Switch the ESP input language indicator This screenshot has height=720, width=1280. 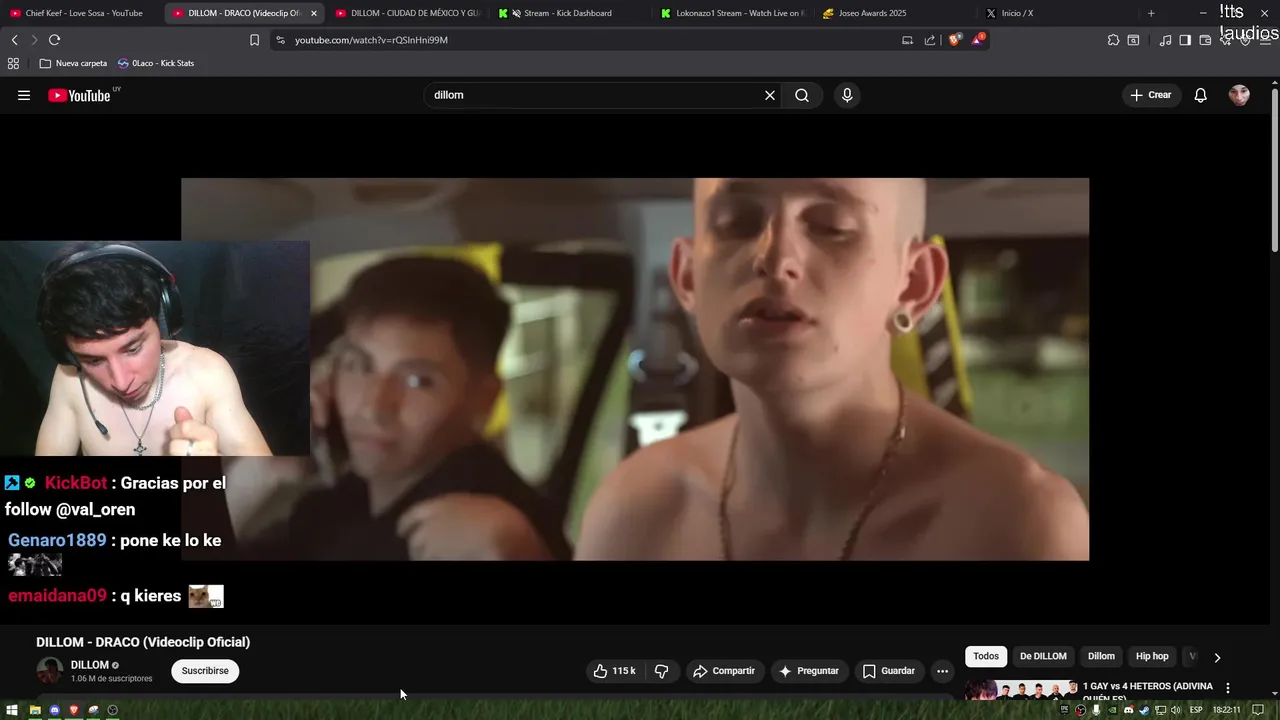tap(1196, 710)
